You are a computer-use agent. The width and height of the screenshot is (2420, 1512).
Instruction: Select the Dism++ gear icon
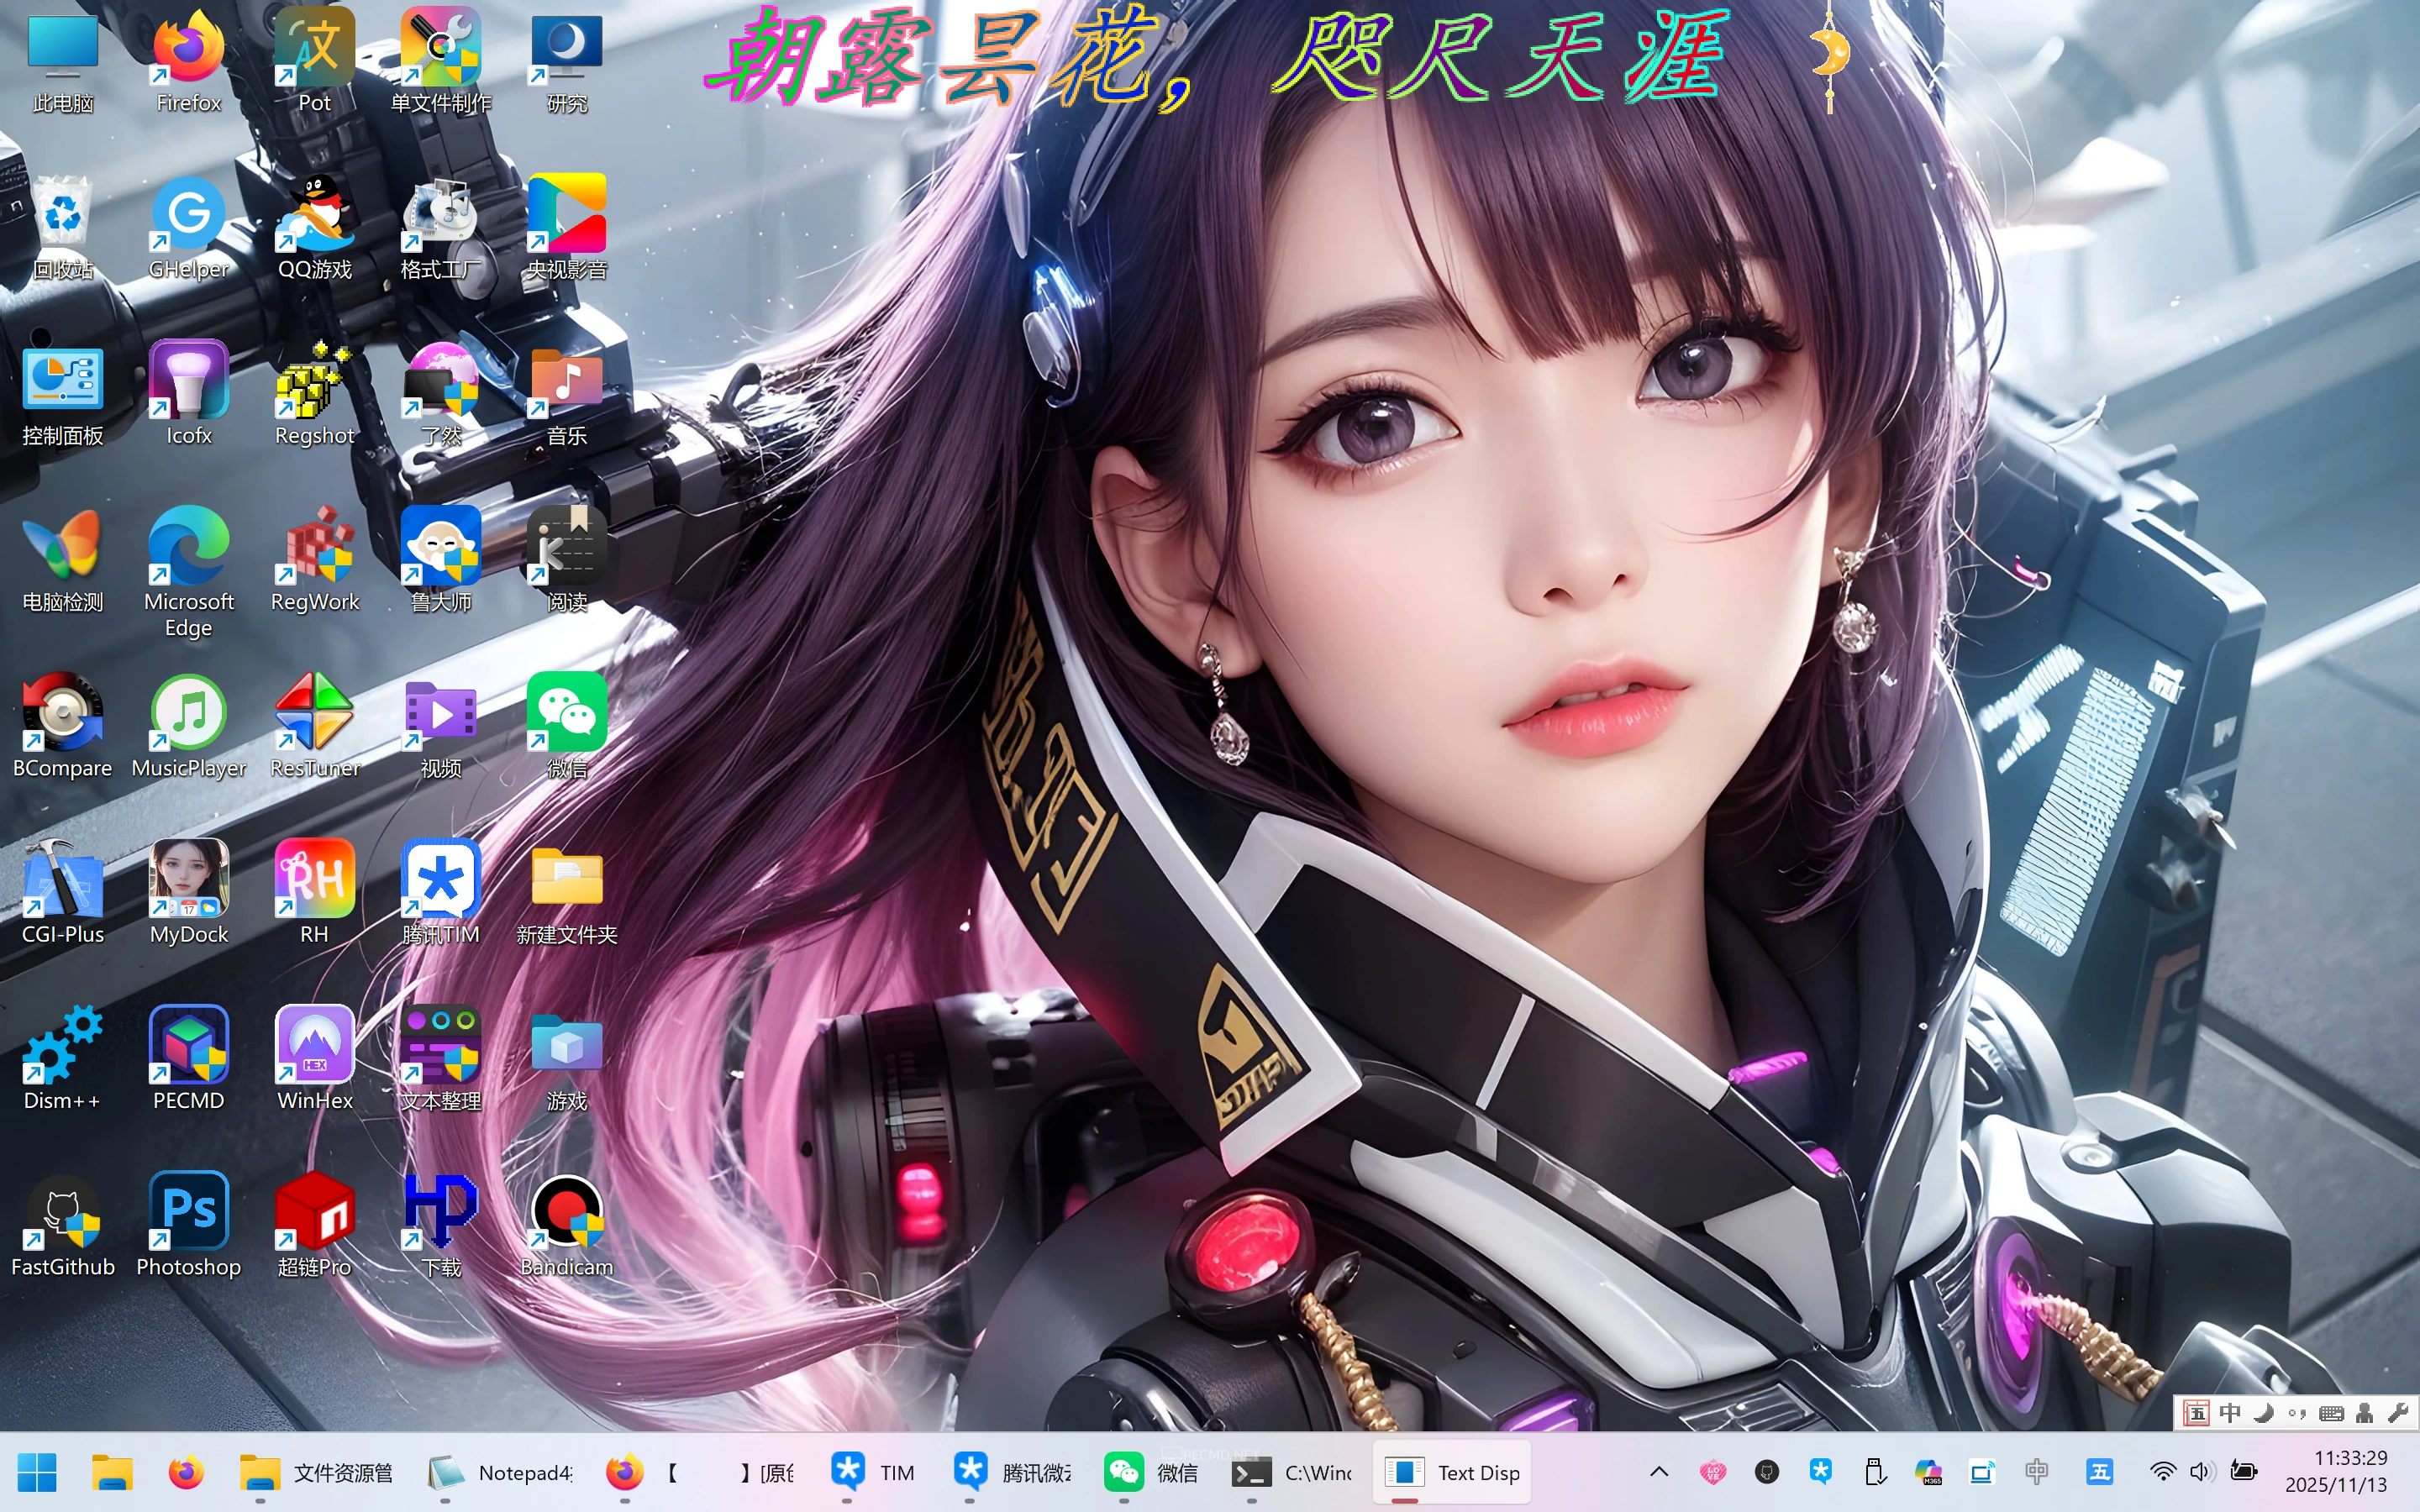pyautogui.click(x=62, y=1046)
